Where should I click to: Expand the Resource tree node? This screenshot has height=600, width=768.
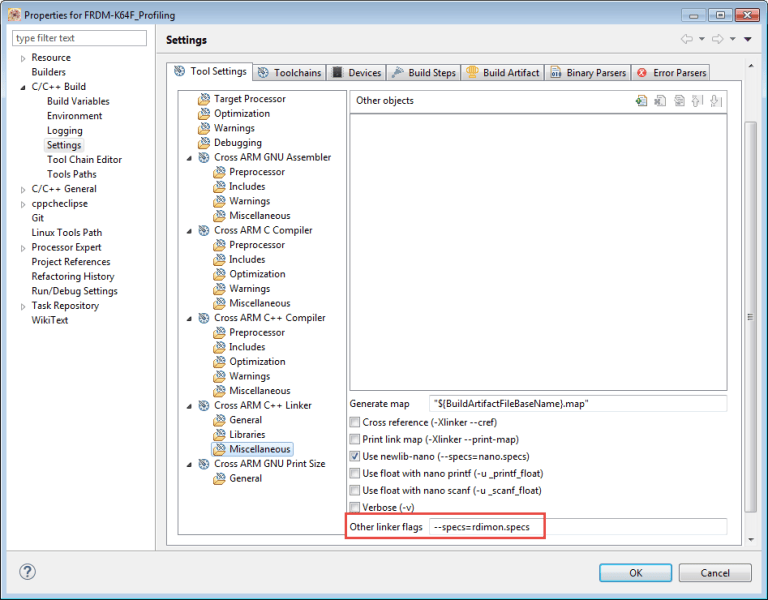tap(23, 58)
